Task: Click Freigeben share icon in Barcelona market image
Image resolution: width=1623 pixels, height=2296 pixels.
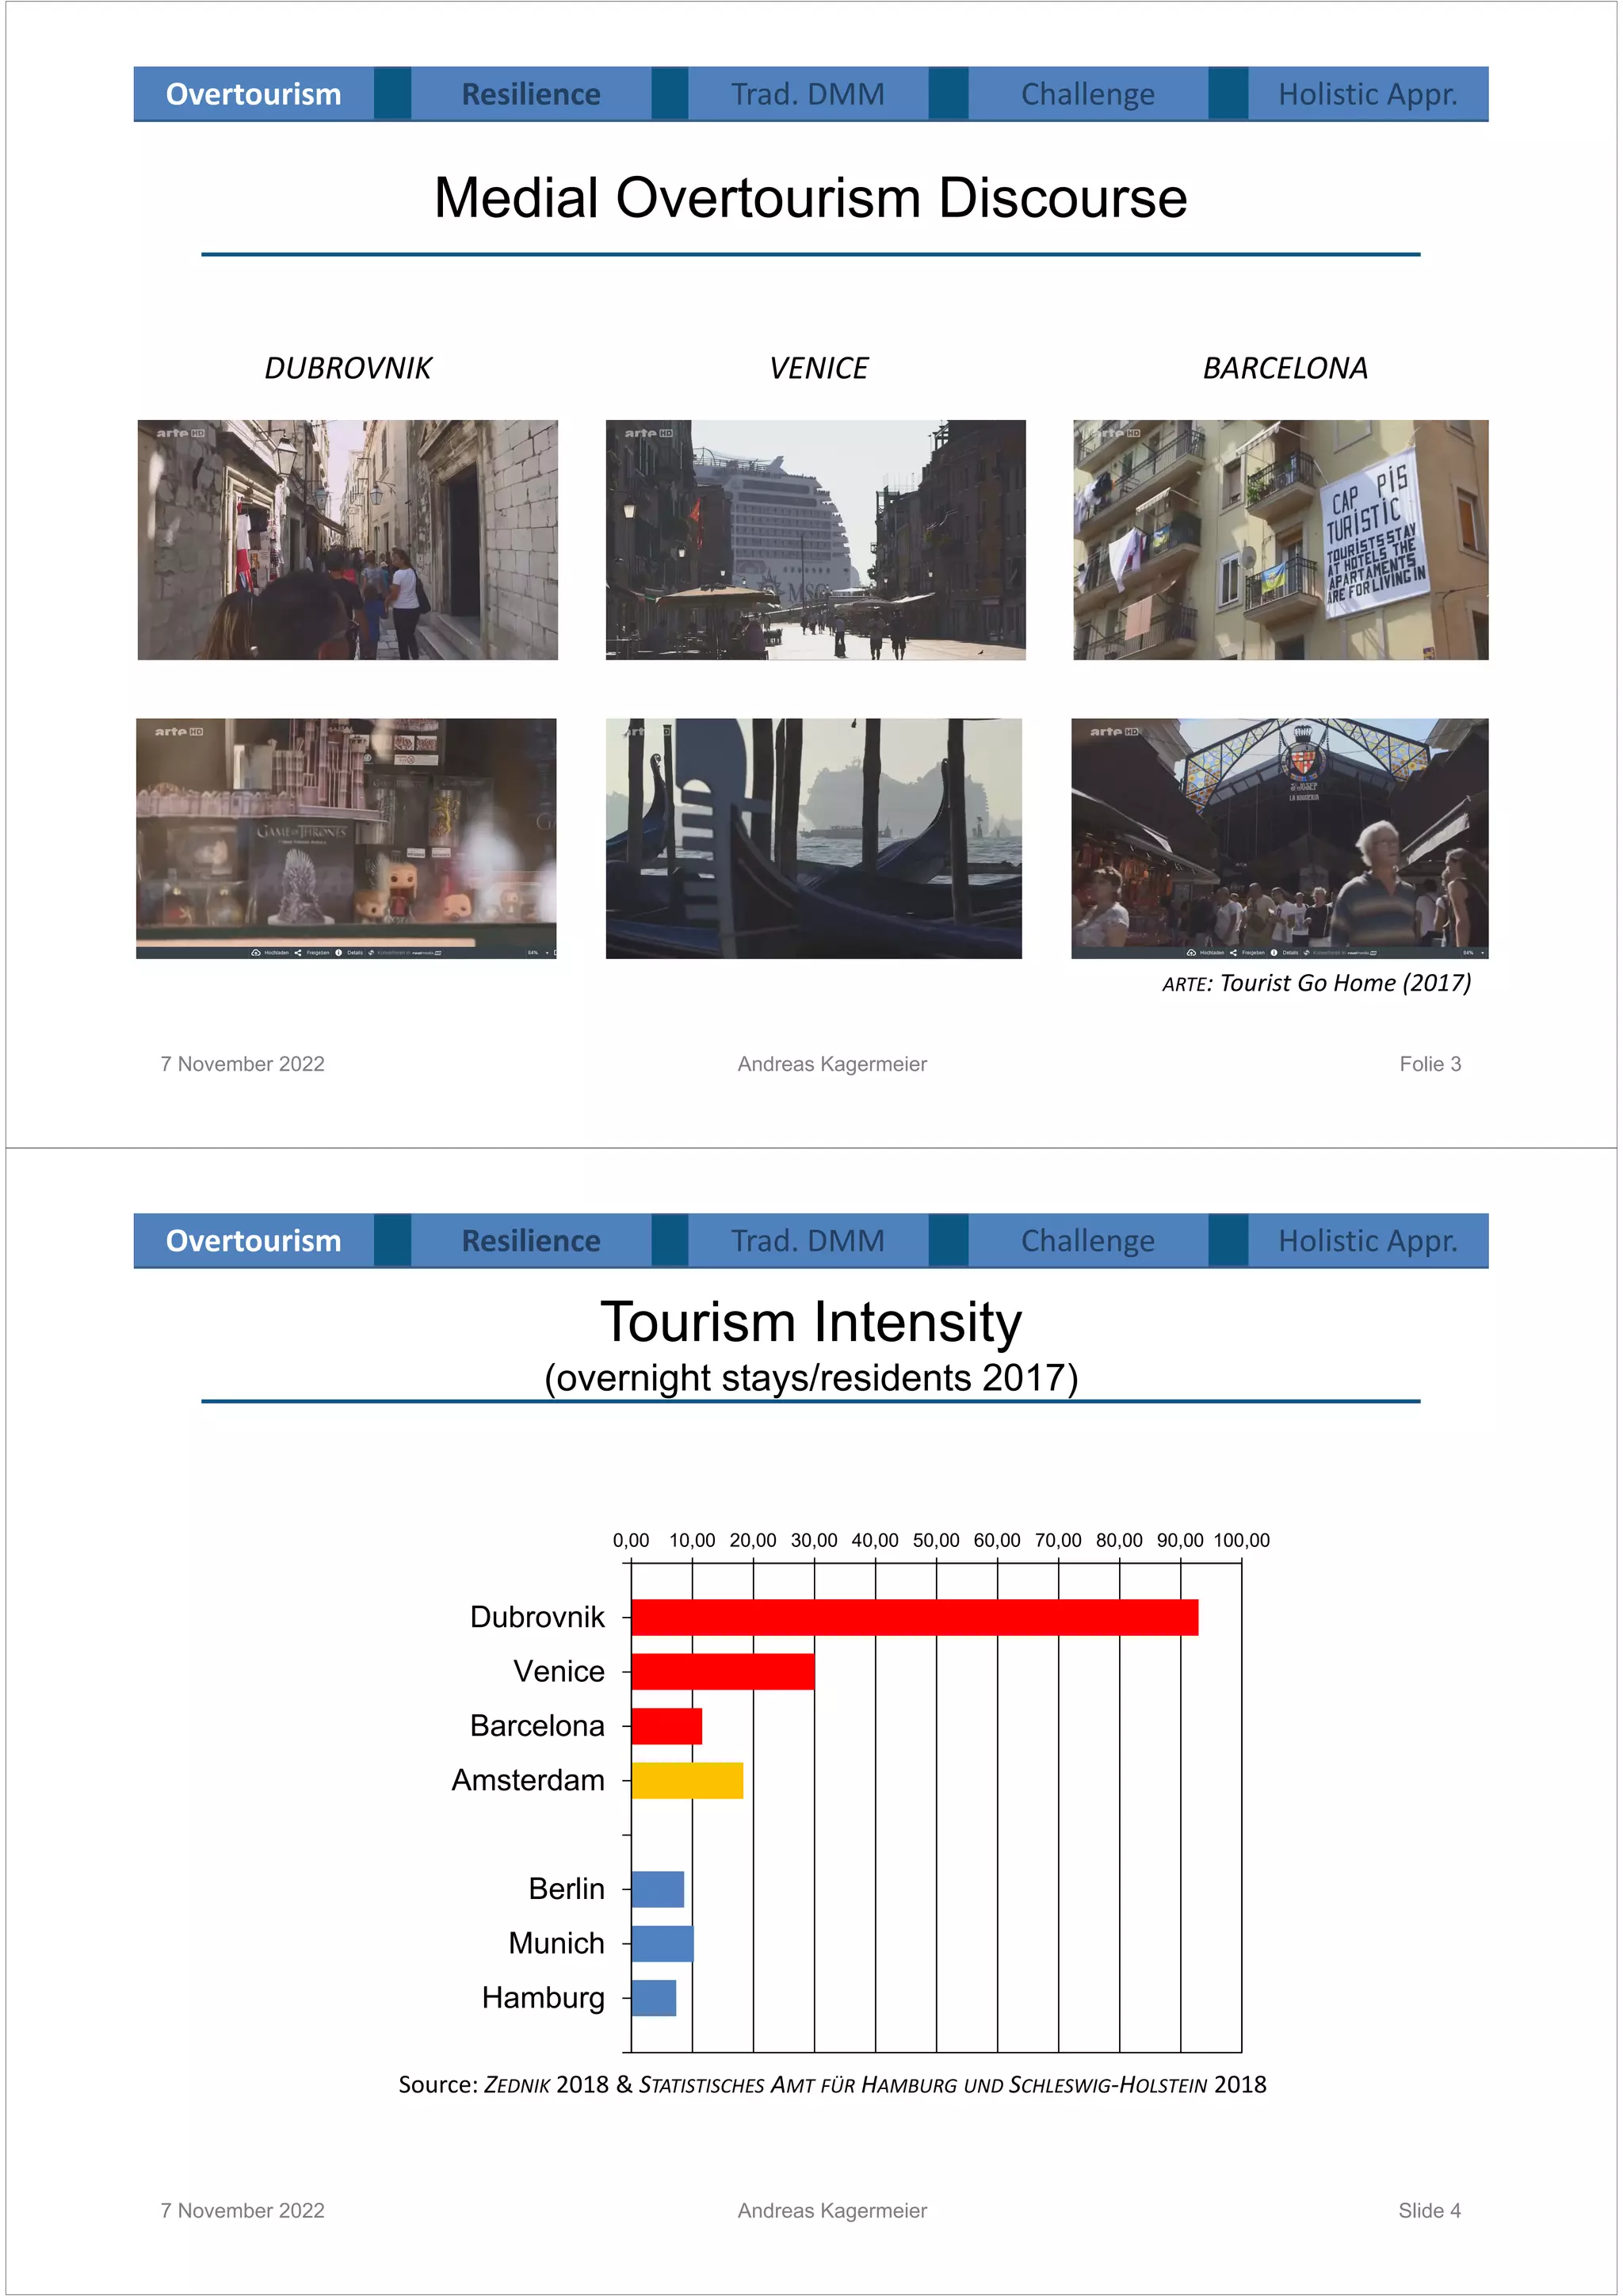Action: point(1233,953)
